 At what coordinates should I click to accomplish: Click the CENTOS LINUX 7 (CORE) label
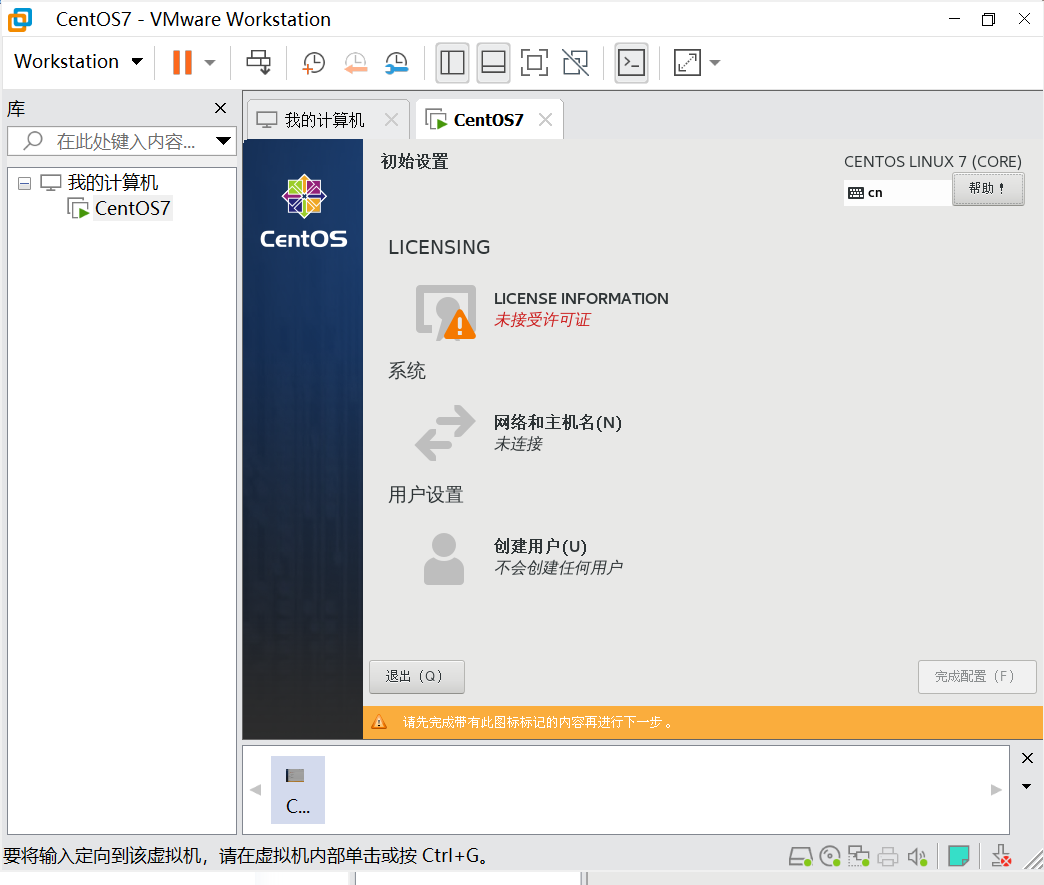933,162
